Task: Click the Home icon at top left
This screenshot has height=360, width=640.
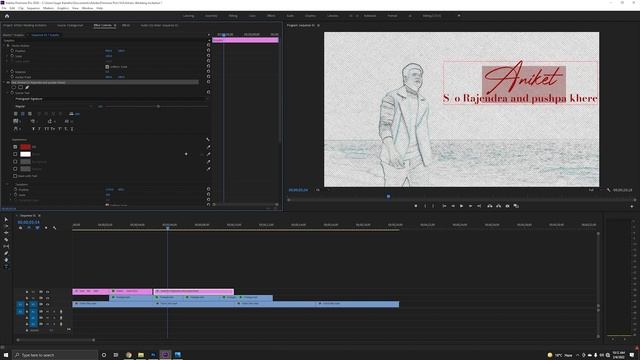Action: click(x=7, y=16)
